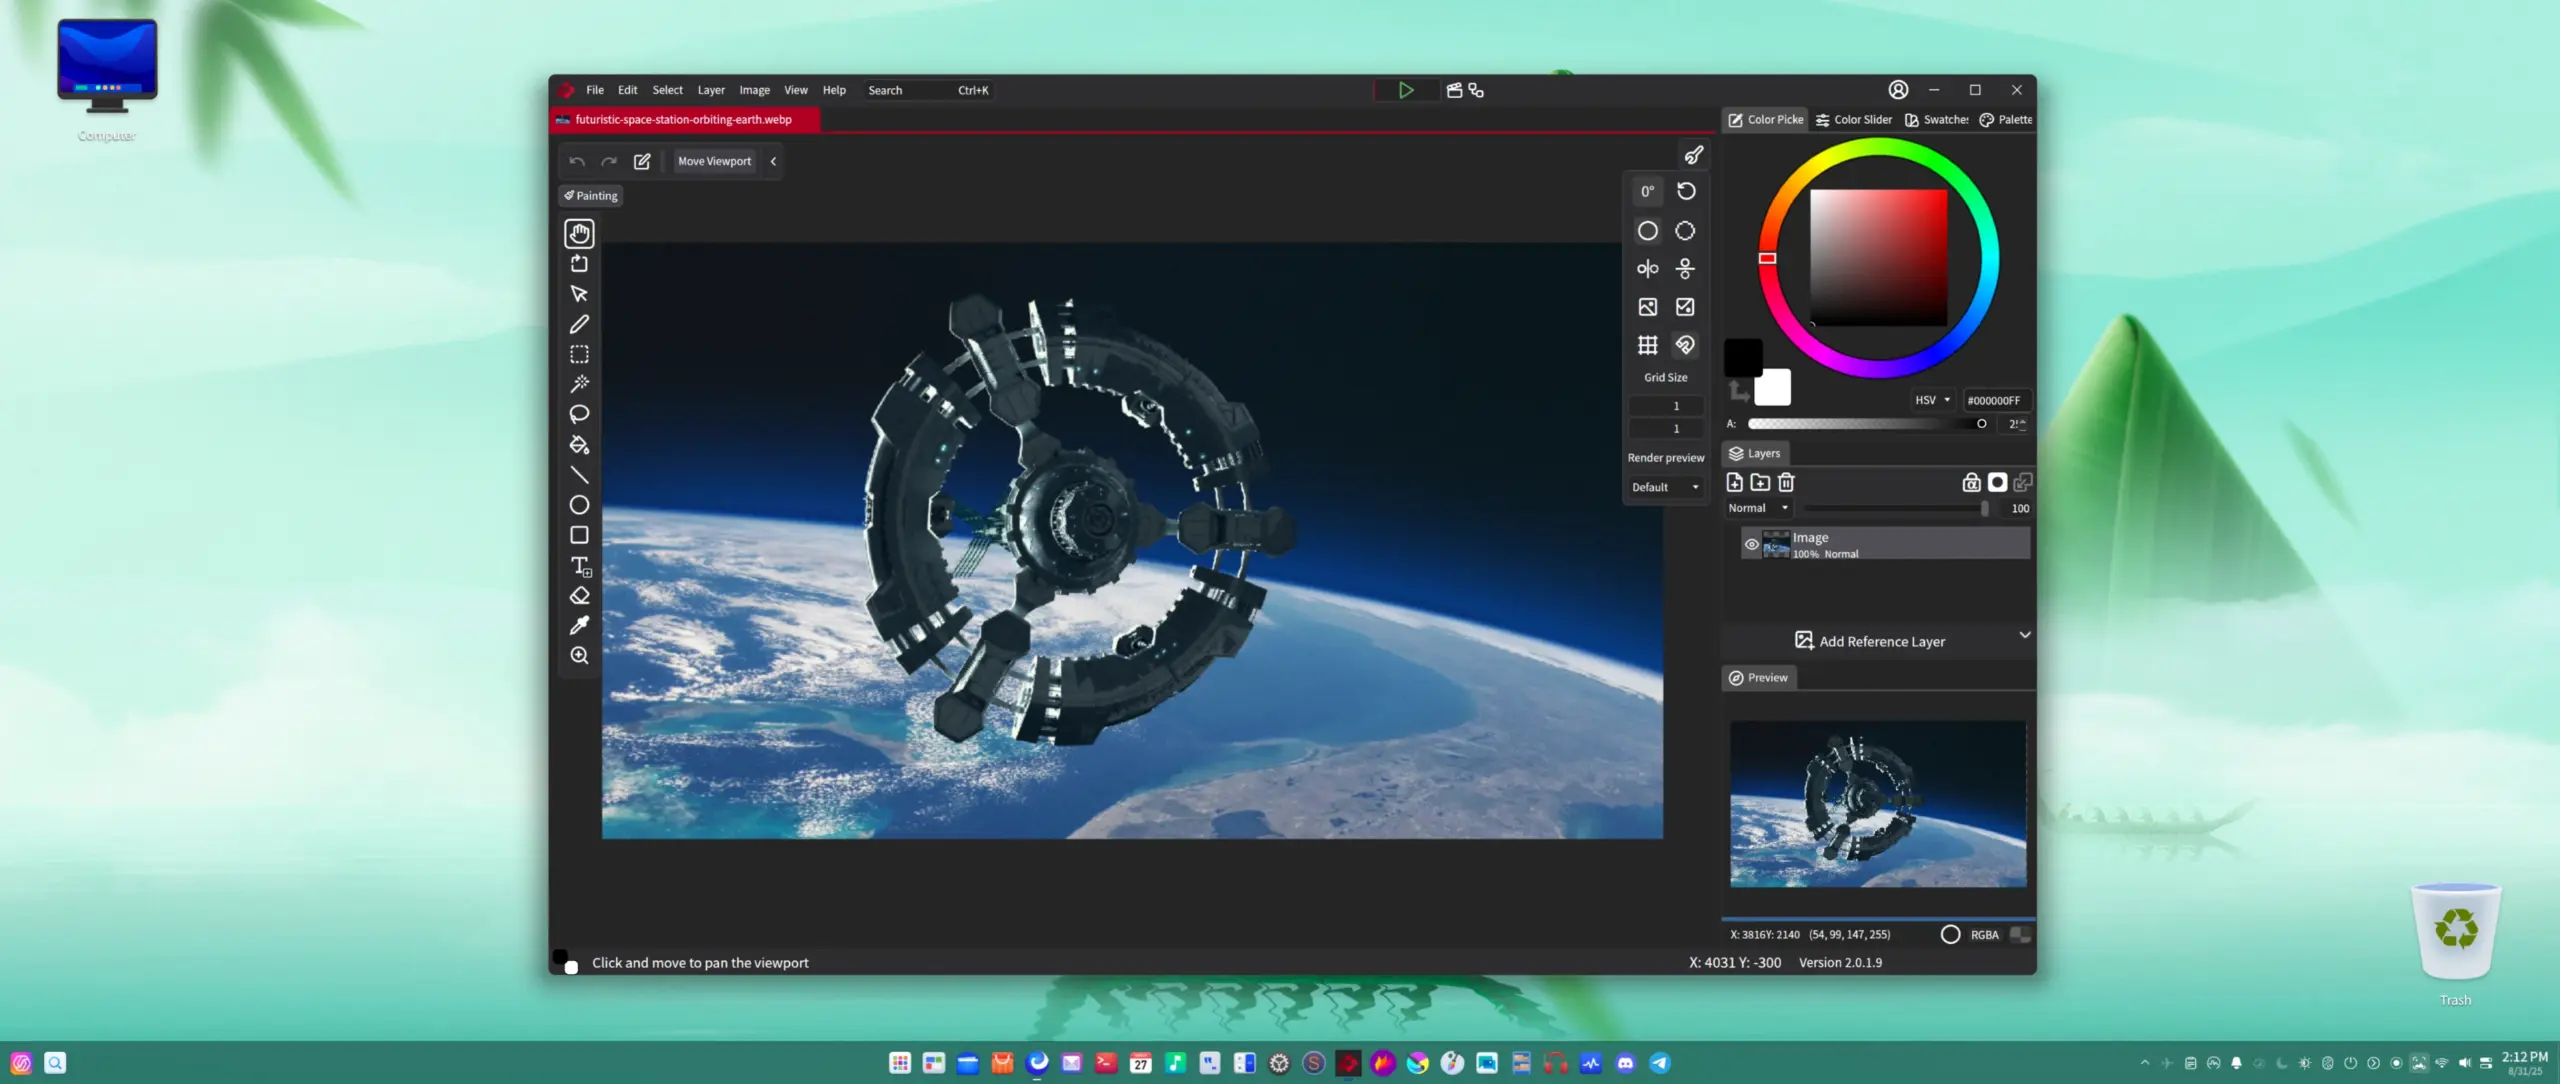Click the Undo arrow
The image size is (2560, 1084).
[577, 161]
